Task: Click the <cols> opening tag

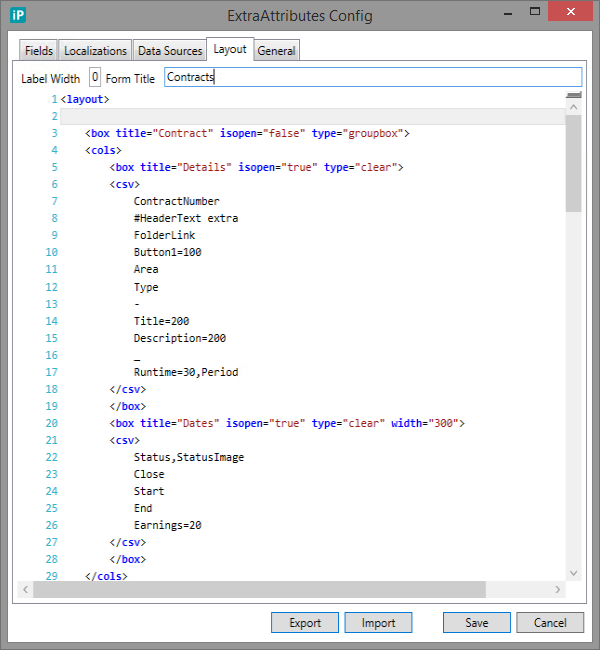Action: (x=103, y=150)
